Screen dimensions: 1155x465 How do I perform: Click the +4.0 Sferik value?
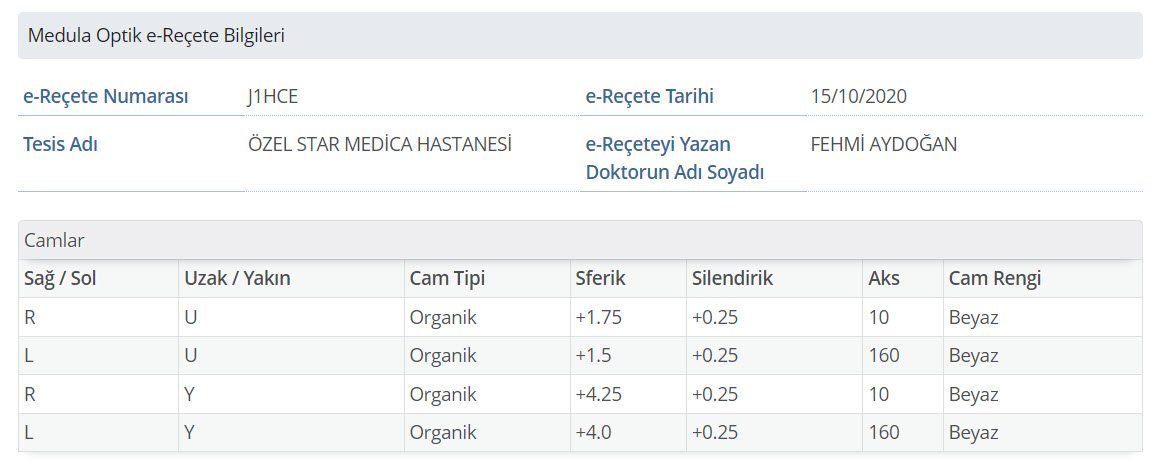pyautogui.click(x=594, y=433)
